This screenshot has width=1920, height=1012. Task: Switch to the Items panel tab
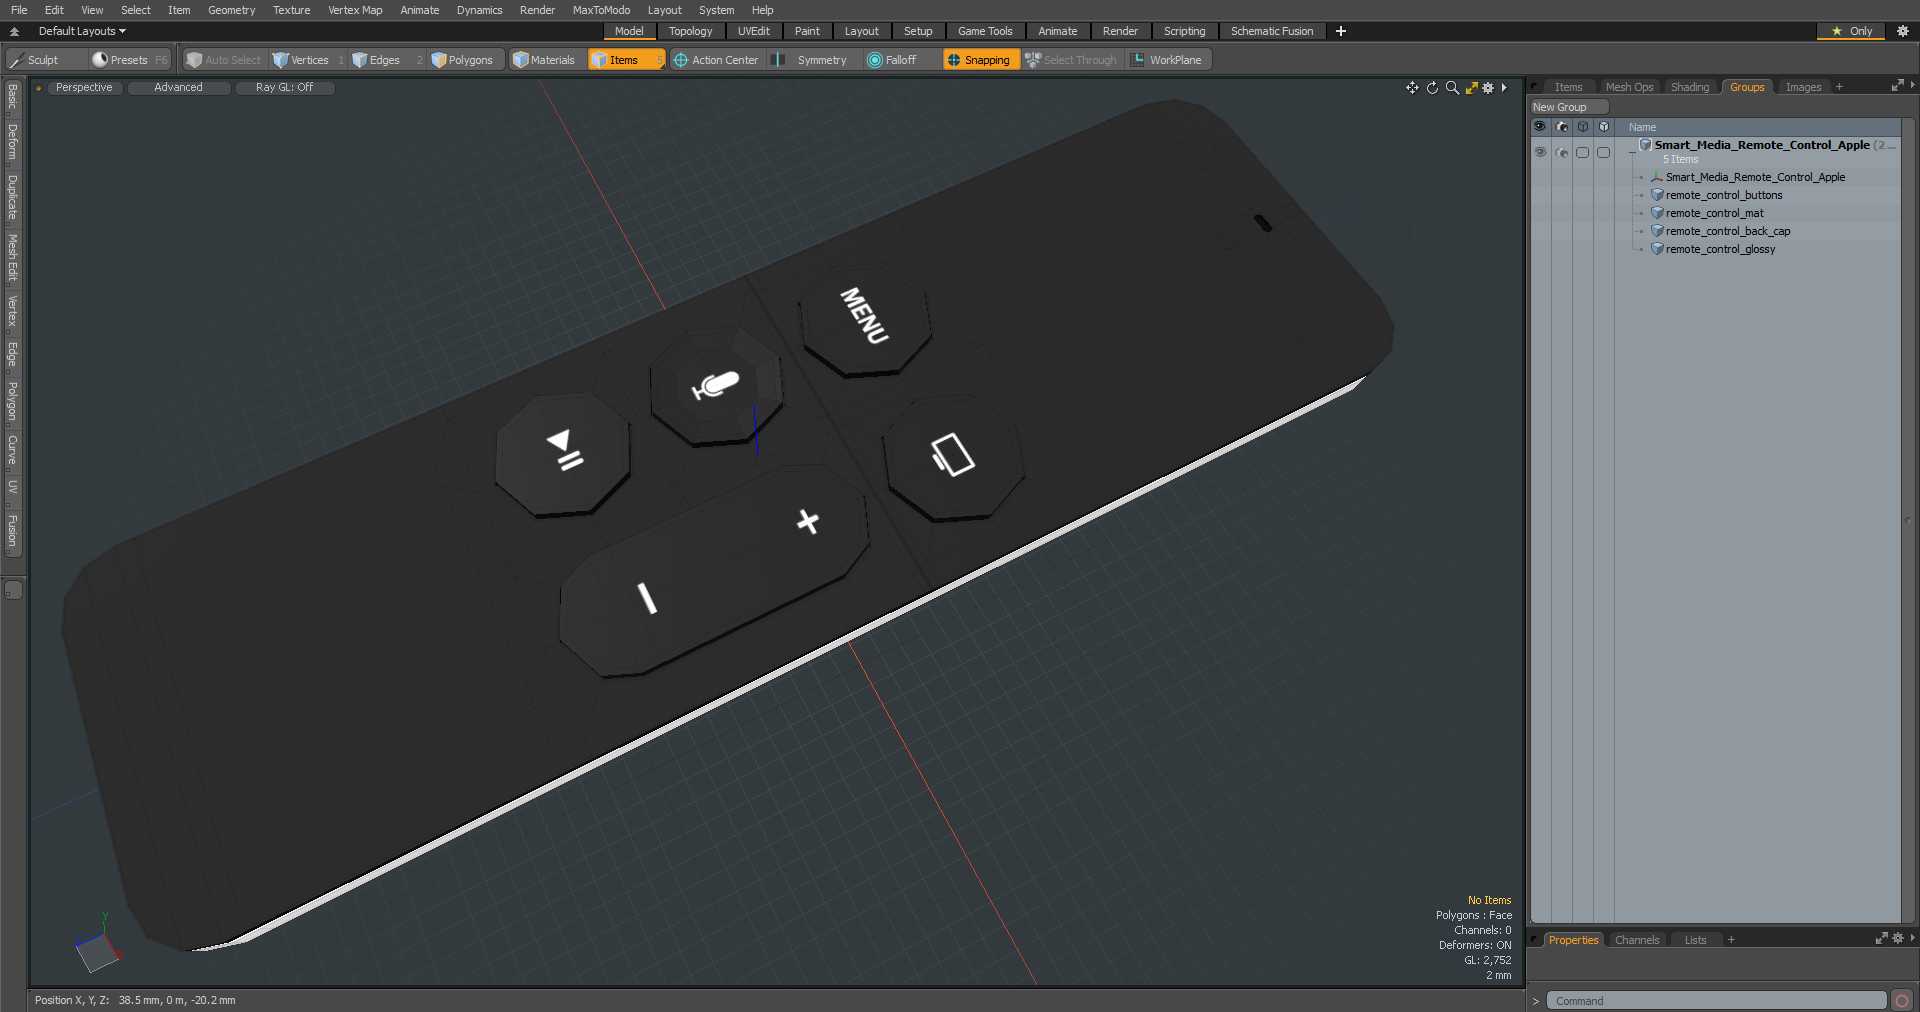[x=1568, y=87]
